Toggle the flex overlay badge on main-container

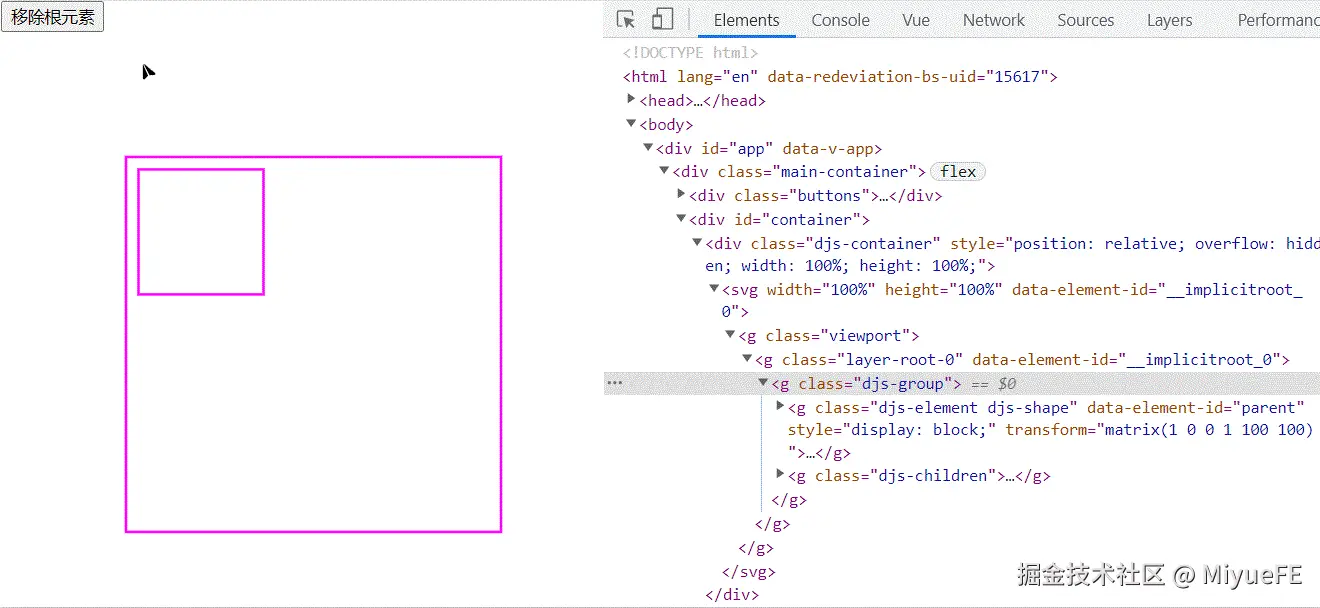tap(957, 171)
